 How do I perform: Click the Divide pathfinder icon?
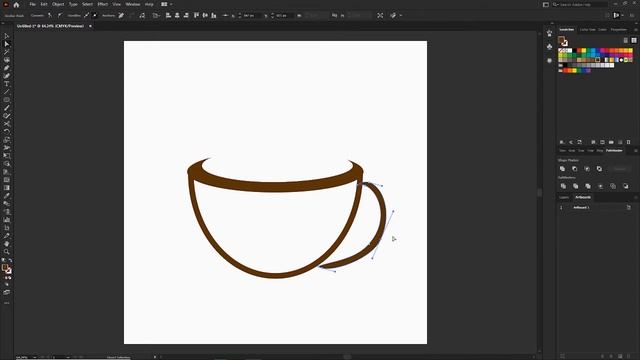click(563, 186)
